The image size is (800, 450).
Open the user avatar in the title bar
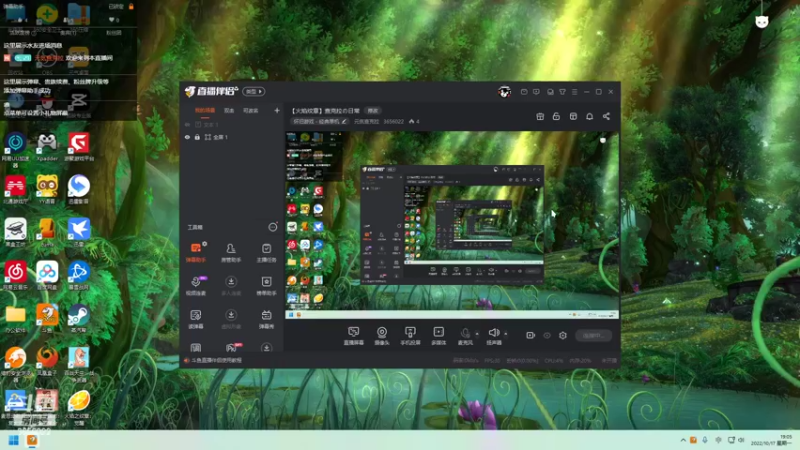tap(504, 92)
